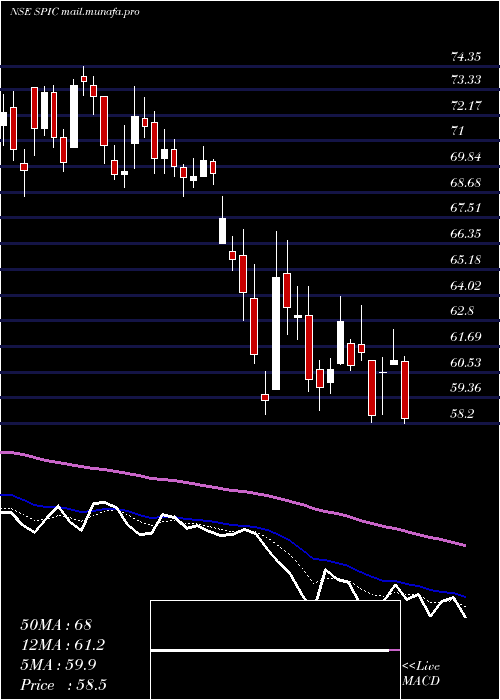Click the 58.2 price axis label
This screenshot has height=700, width=500.
tap(462, 414)
